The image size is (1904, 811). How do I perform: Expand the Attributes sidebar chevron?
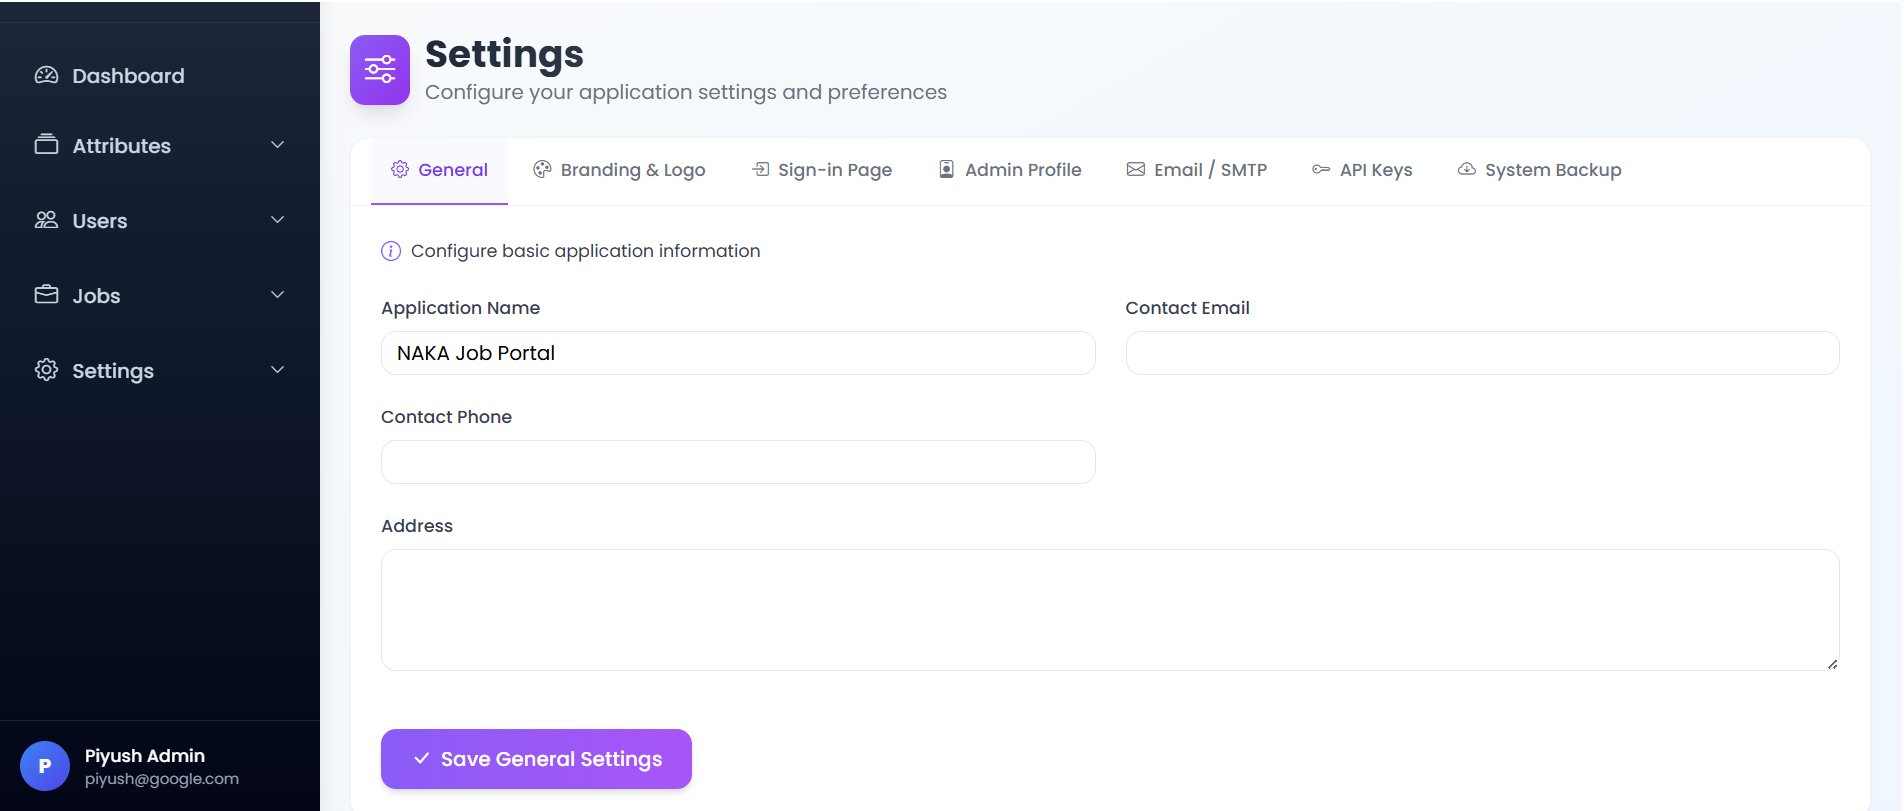tap(278, 145)
